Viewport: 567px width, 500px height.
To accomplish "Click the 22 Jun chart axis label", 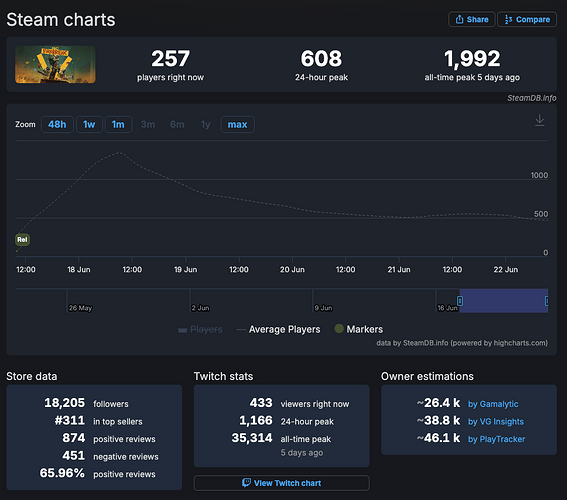I will click(506, 270).
